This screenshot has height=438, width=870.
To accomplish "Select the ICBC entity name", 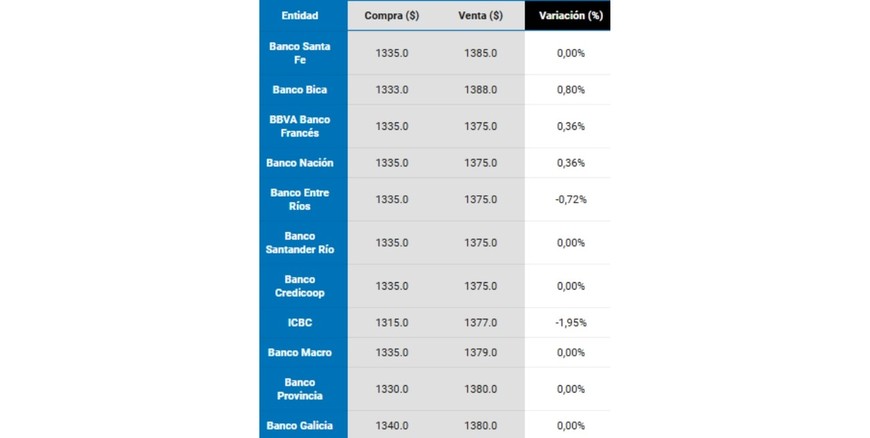I will coord(300,323).
